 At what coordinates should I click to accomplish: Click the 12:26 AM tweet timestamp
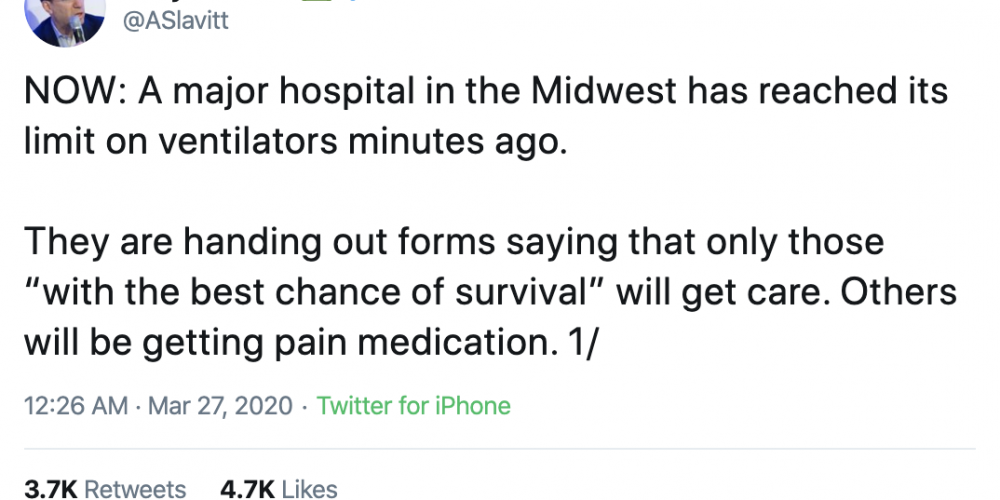pyautogui.click(x=75, y=406)
